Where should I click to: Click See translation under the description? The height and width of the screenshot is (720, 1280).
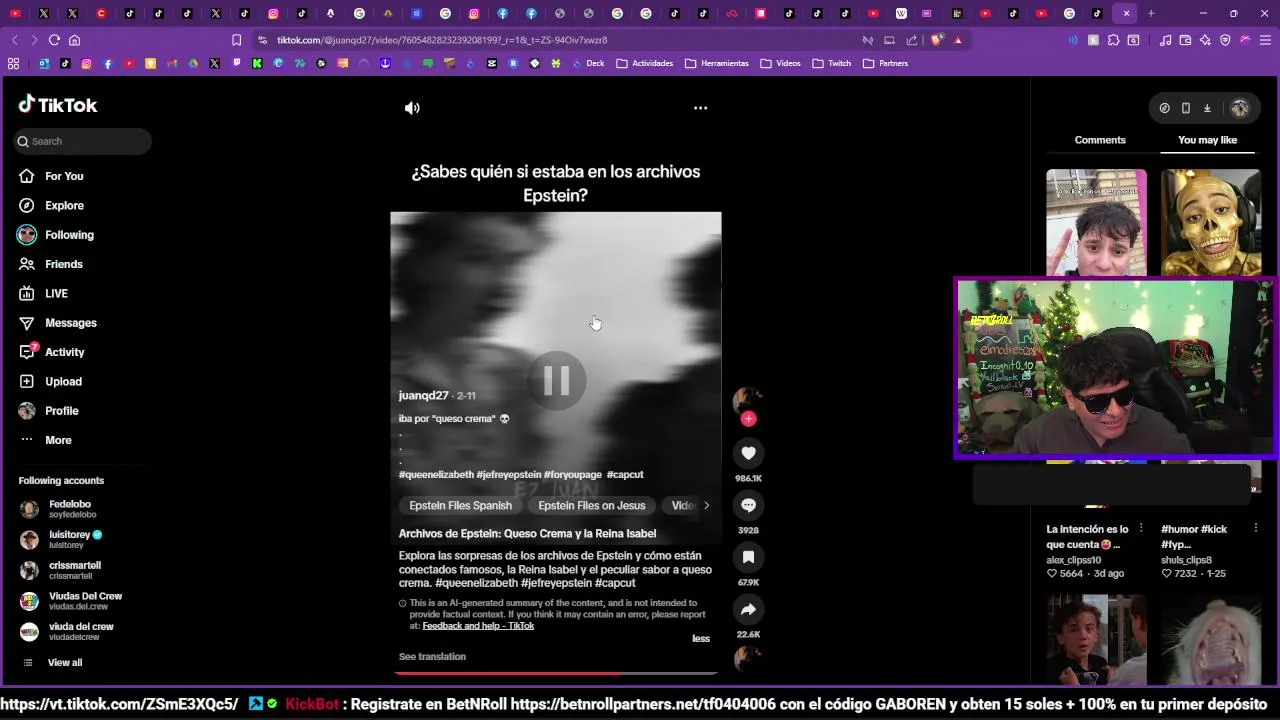coord(432,656)
